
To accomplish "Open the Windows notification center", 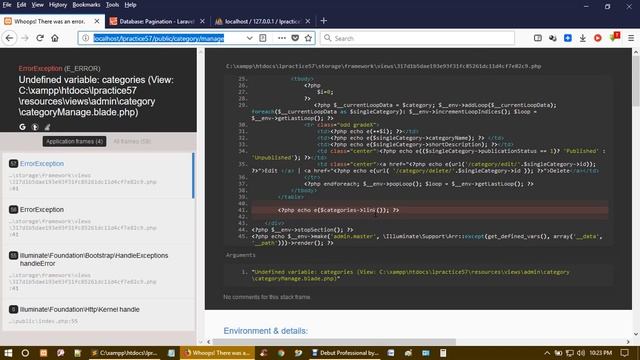I will (624, 353).
